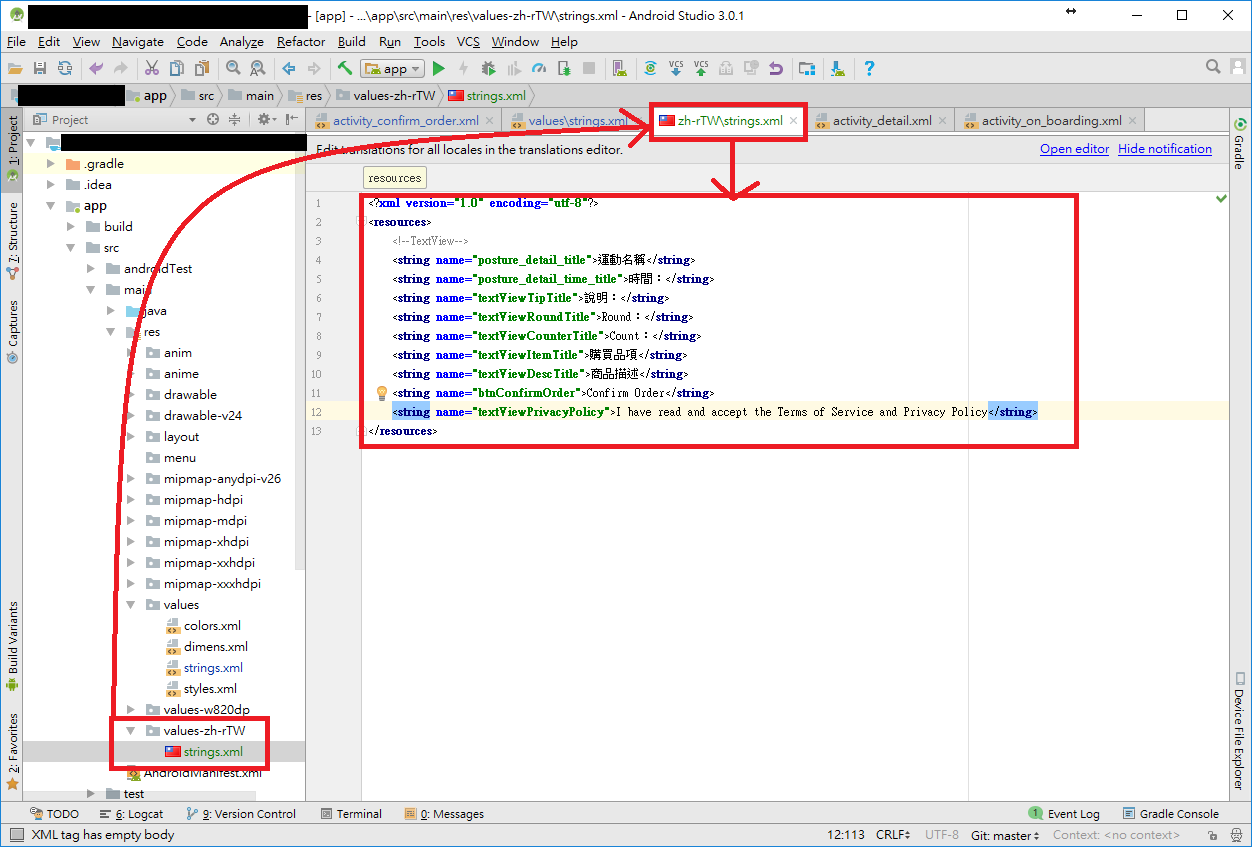Expand the java folder in the project tree
The height and width of the screenshot is (847, 1252).
[109, 310]
